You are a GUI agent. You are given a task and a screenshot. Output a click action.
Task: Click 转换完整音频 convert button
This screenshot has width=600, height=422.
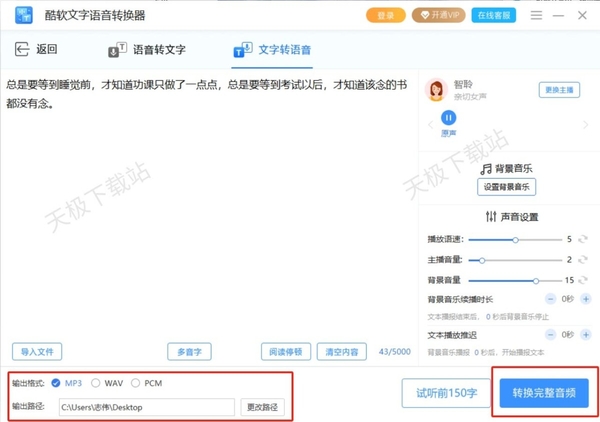(x=544, y=393)
